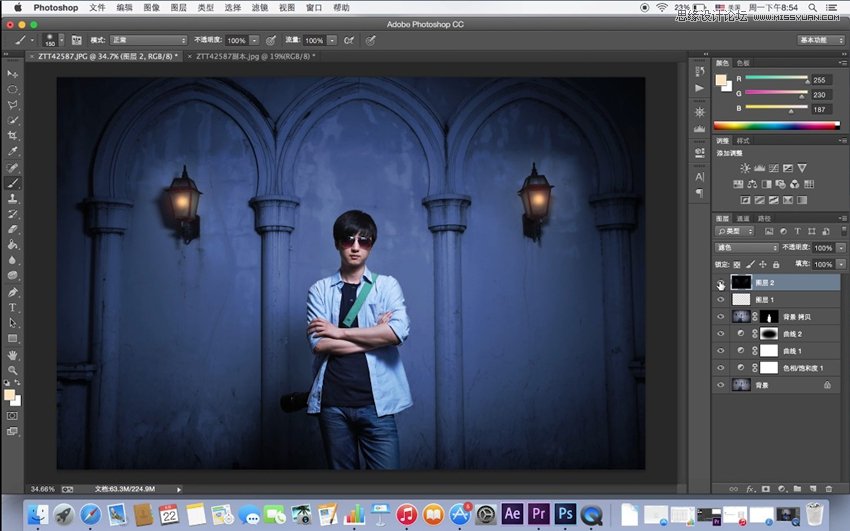
Task: Add a Color Balance adjustment icon
Action: click(752, 184)
